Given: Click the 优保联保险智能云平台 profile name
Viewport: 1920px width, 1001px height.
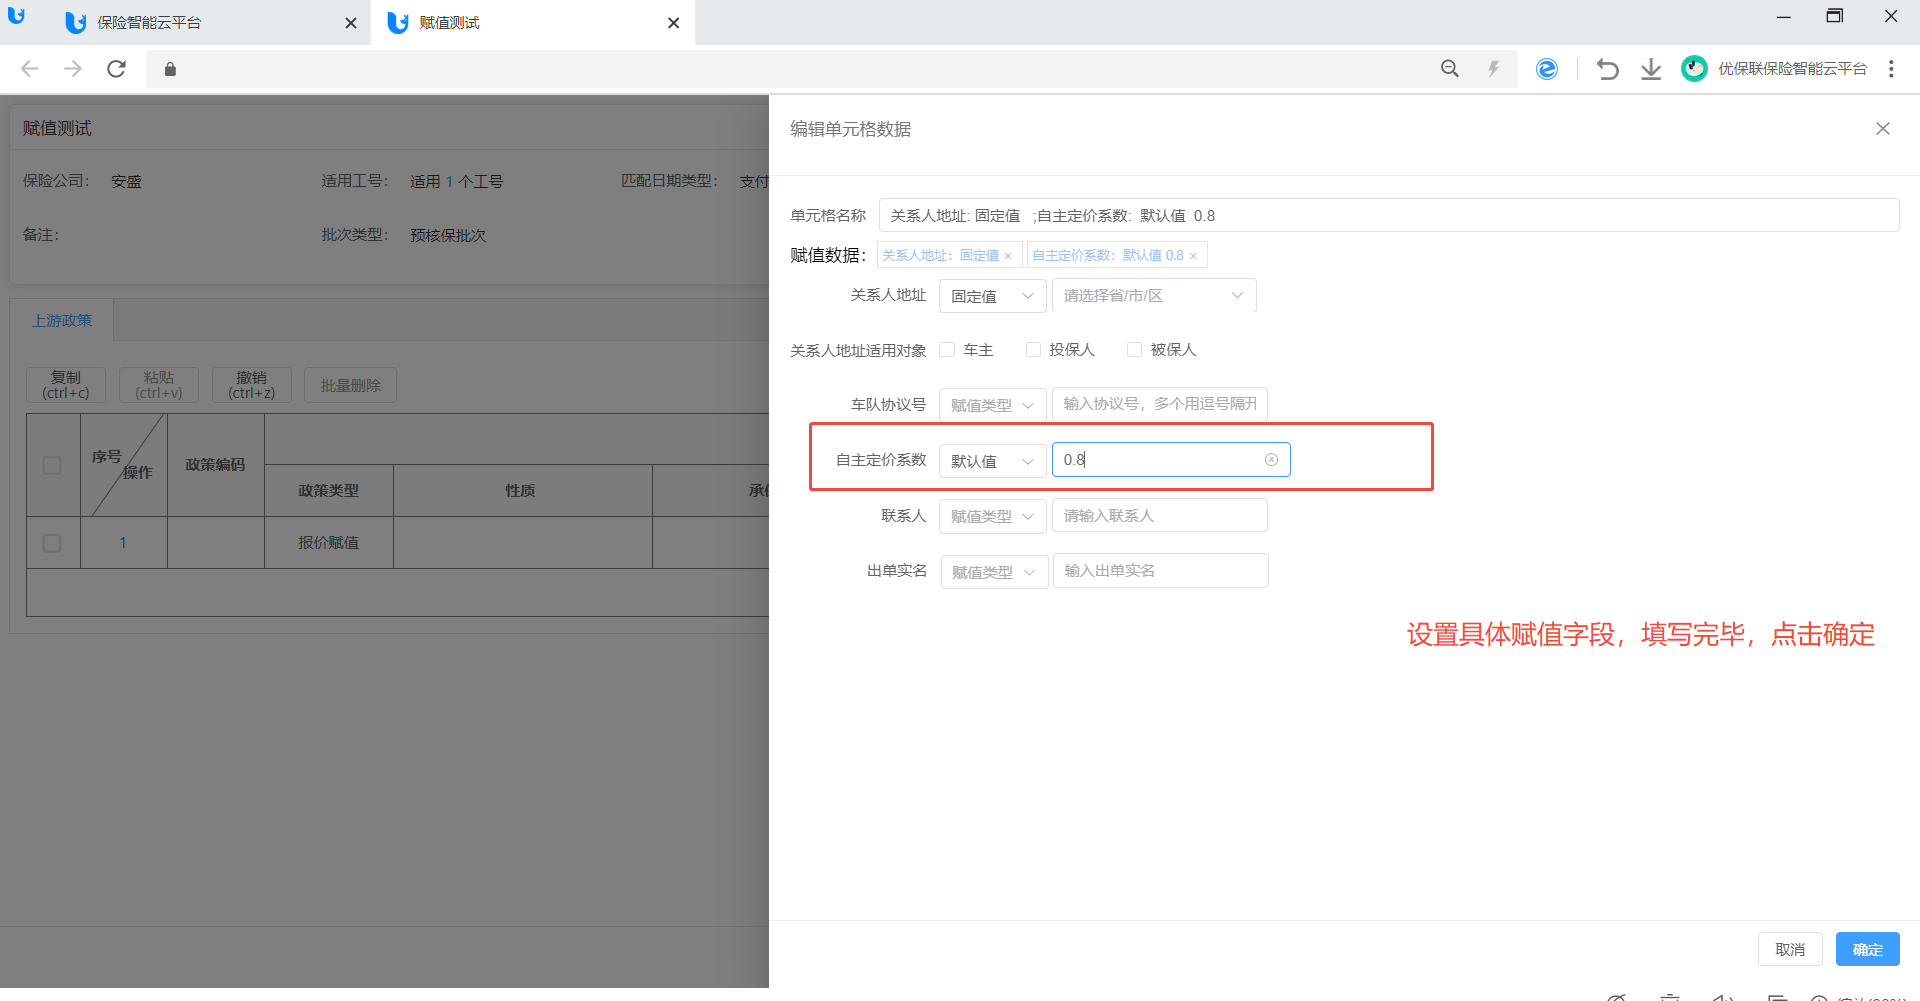Looking at the screenshot, I should tap(1792, 69).
